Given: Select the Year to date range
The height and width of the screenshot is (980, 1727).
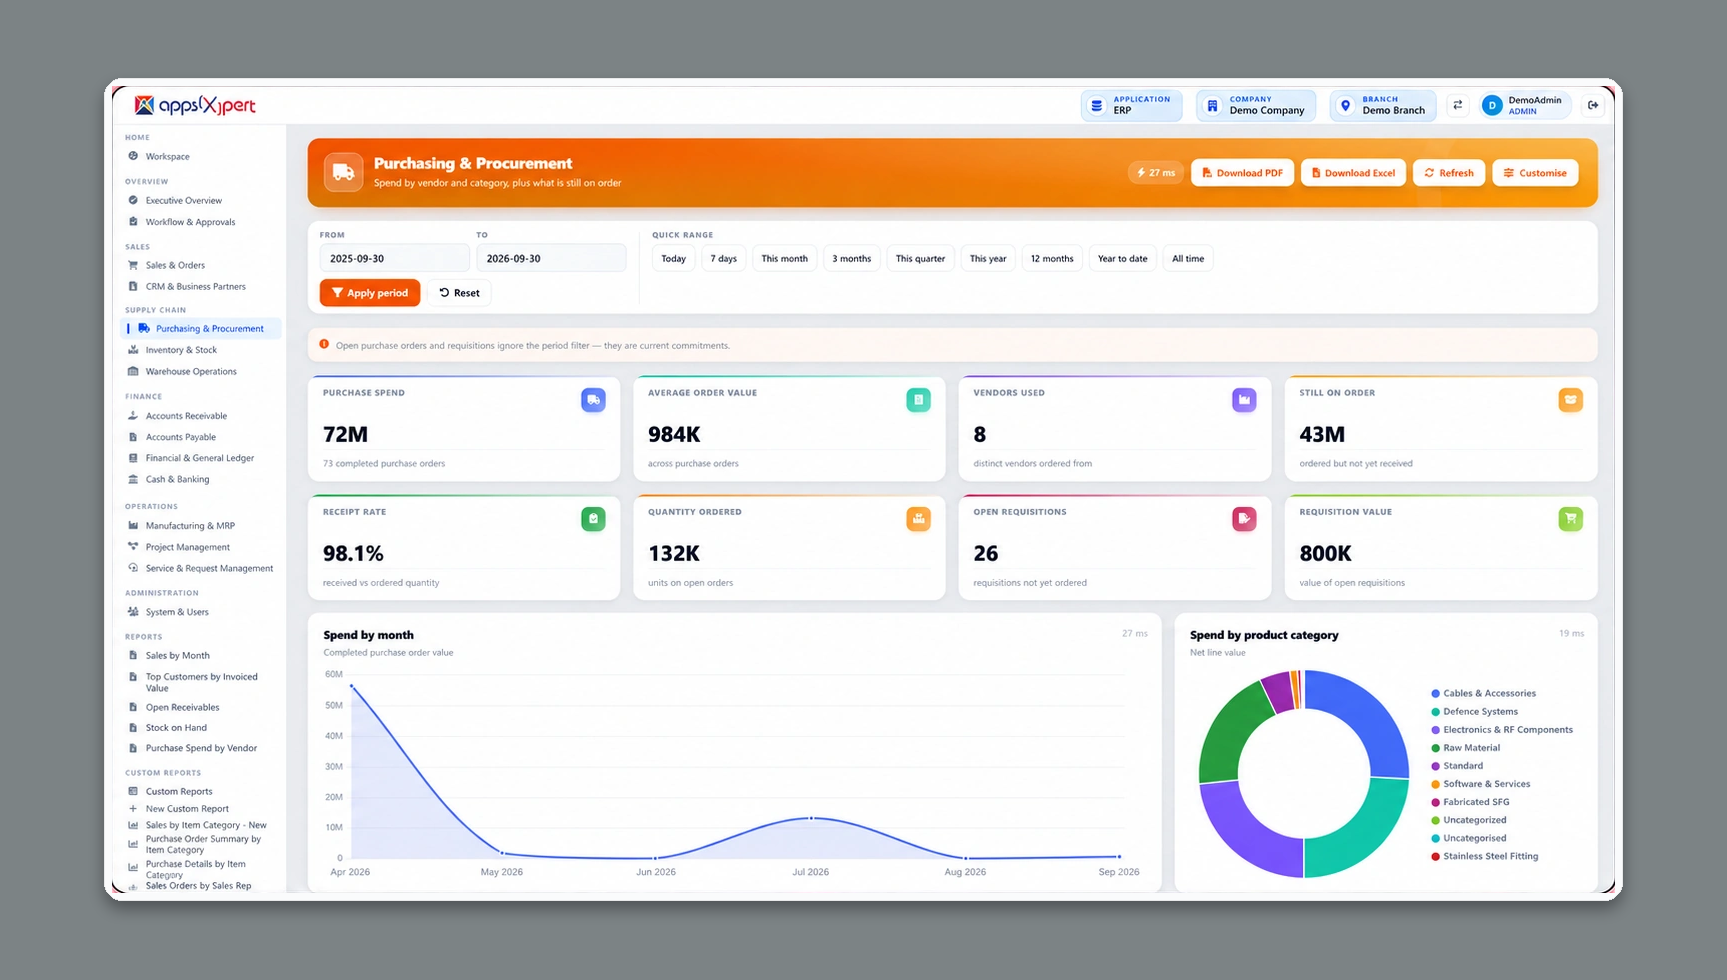Looking at the screenshot, I should coord(1122,259).
